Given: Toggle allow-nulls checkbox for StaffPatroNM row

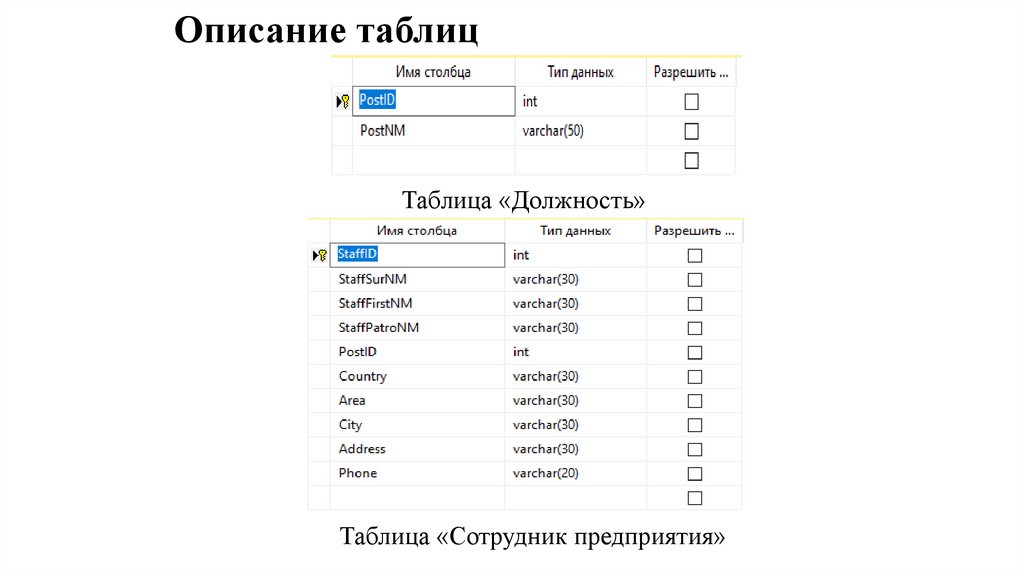Looking at the screenshot, I should click(x=695, y=328).
